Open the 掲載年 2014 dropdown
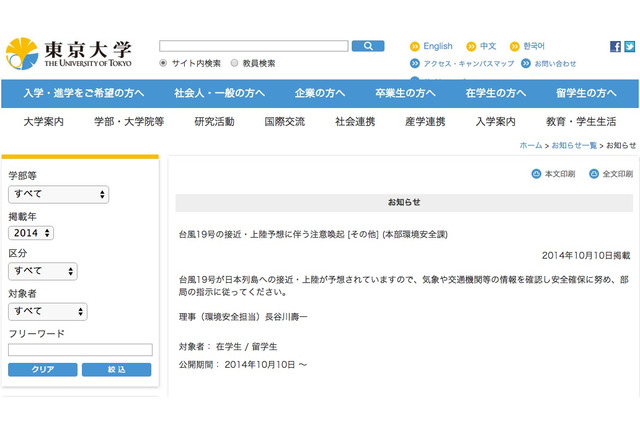The width and height of the screenshot is (640, 426). click(31, 233)
